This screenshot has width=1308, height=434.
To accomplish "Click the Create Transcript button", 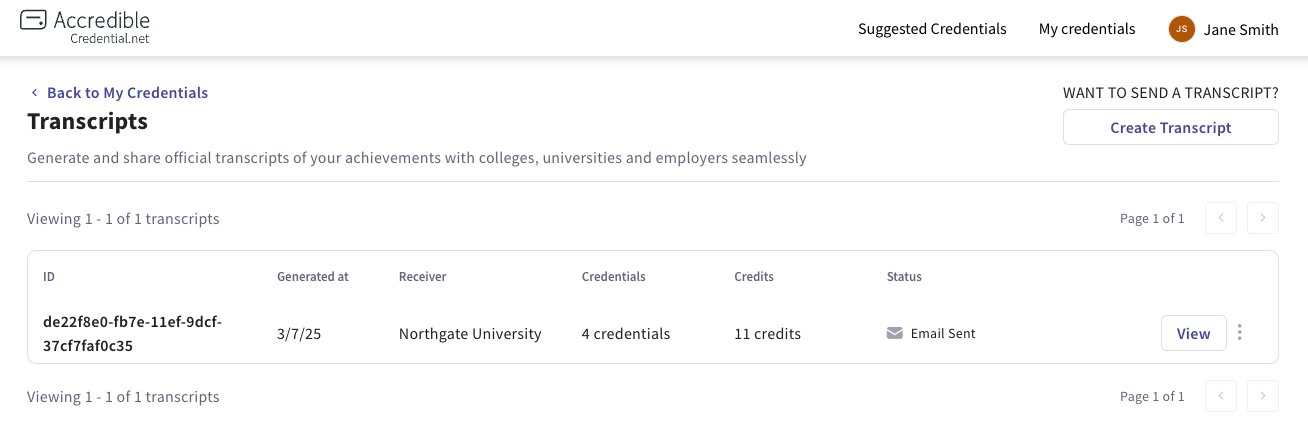I will [1171, 127].
